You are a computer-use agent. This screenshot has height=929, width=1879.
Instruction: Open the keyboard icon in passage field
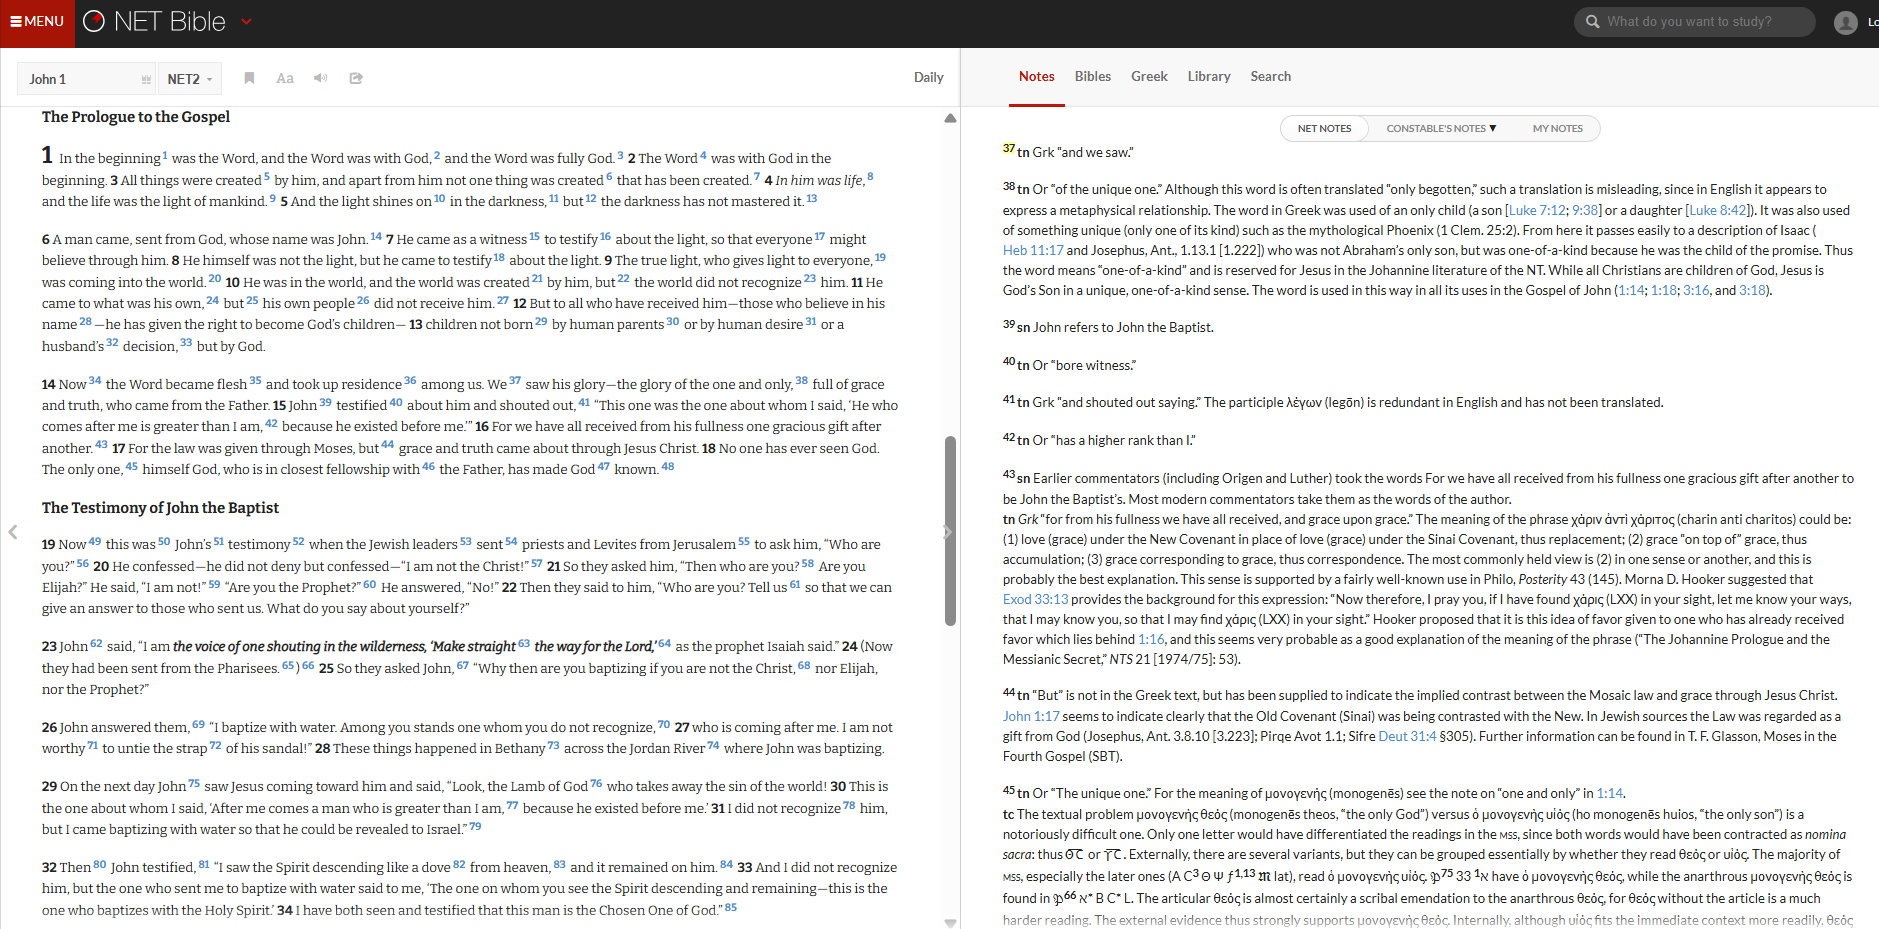(146, 79)
